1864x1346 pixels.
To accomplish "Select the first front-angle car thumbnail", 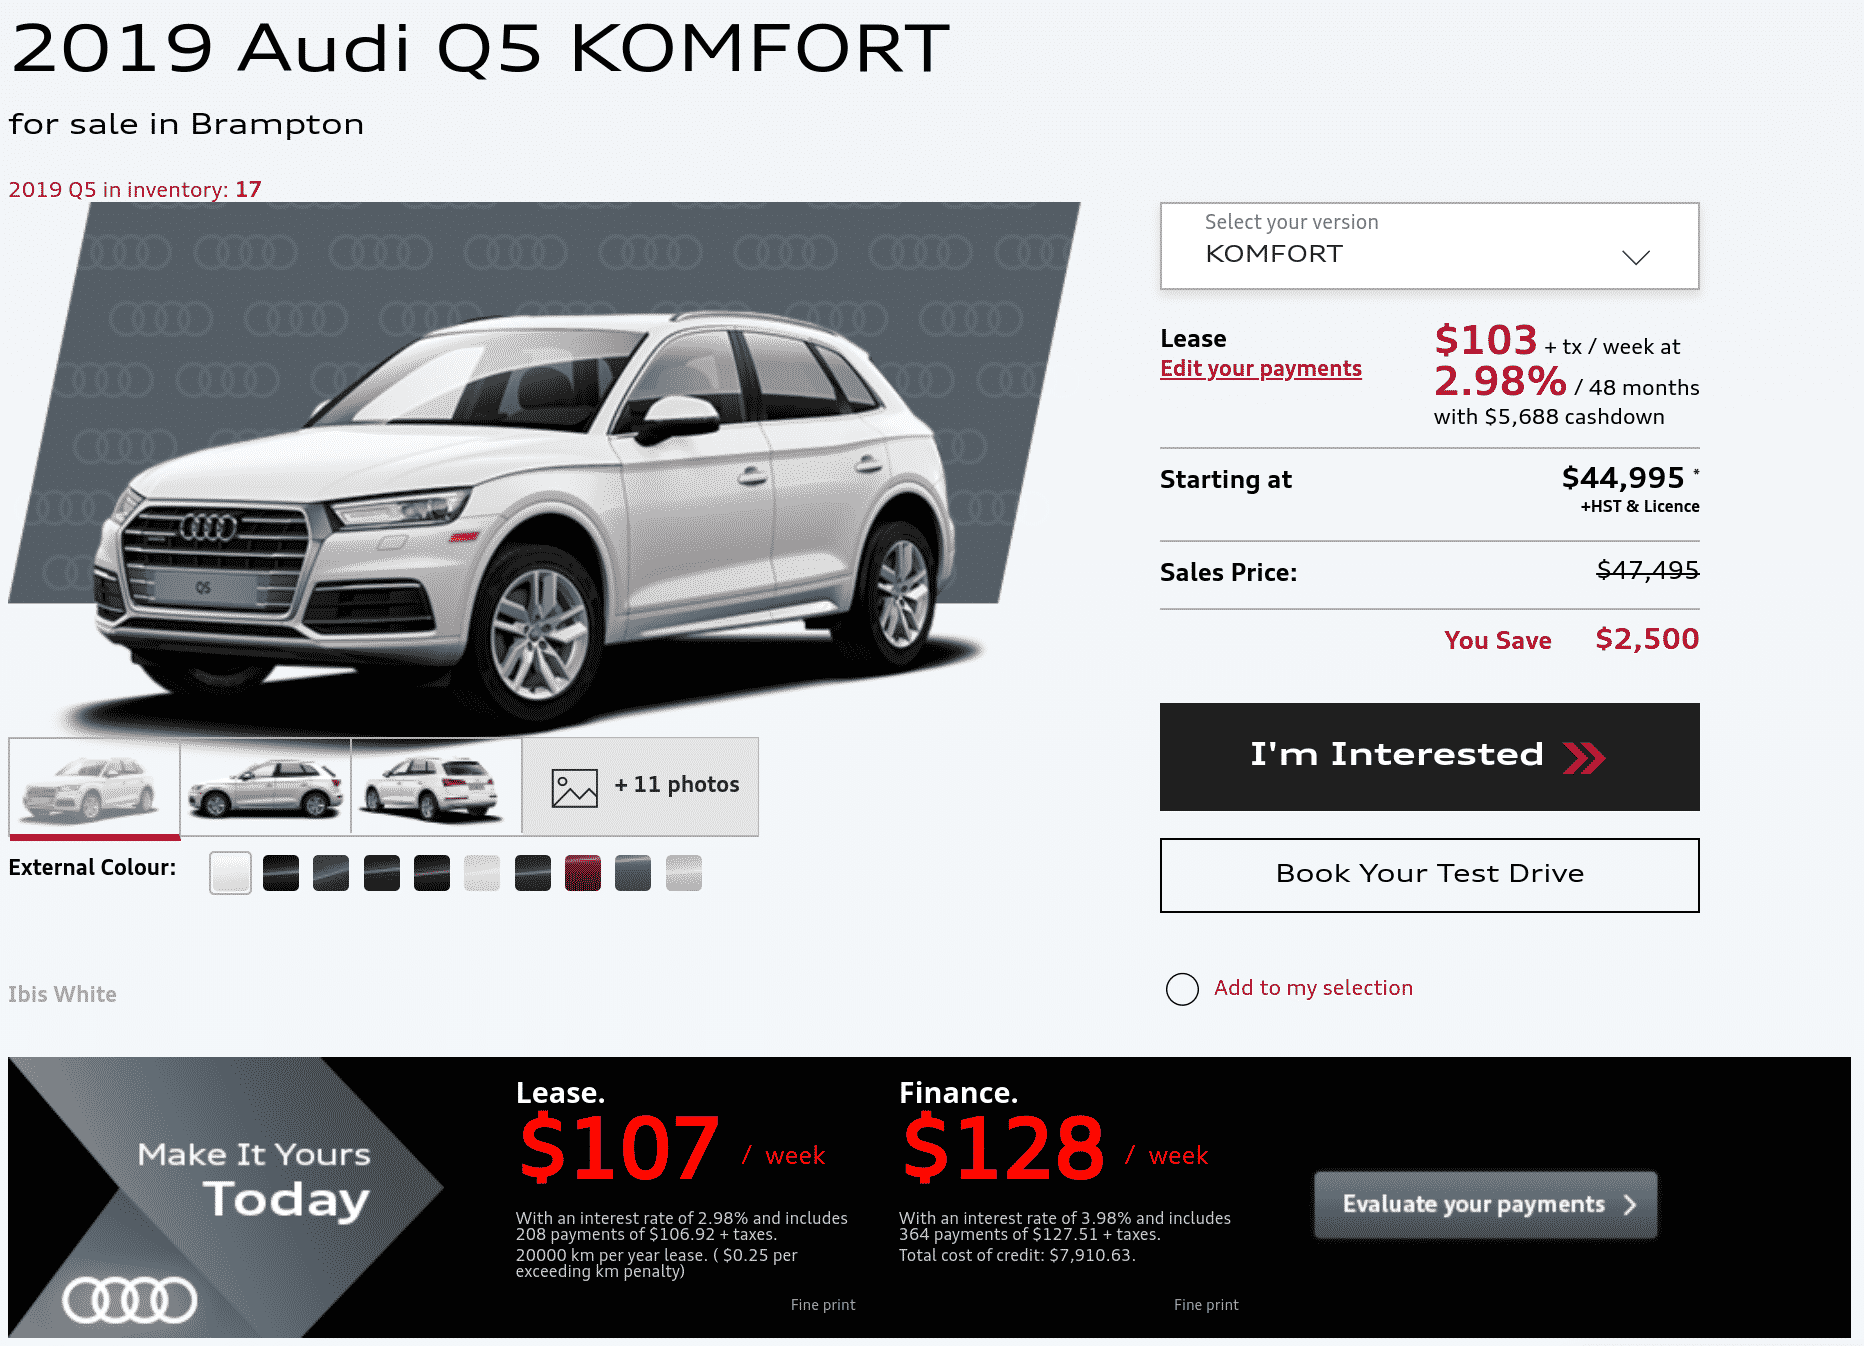I will [x=94, y=787].
